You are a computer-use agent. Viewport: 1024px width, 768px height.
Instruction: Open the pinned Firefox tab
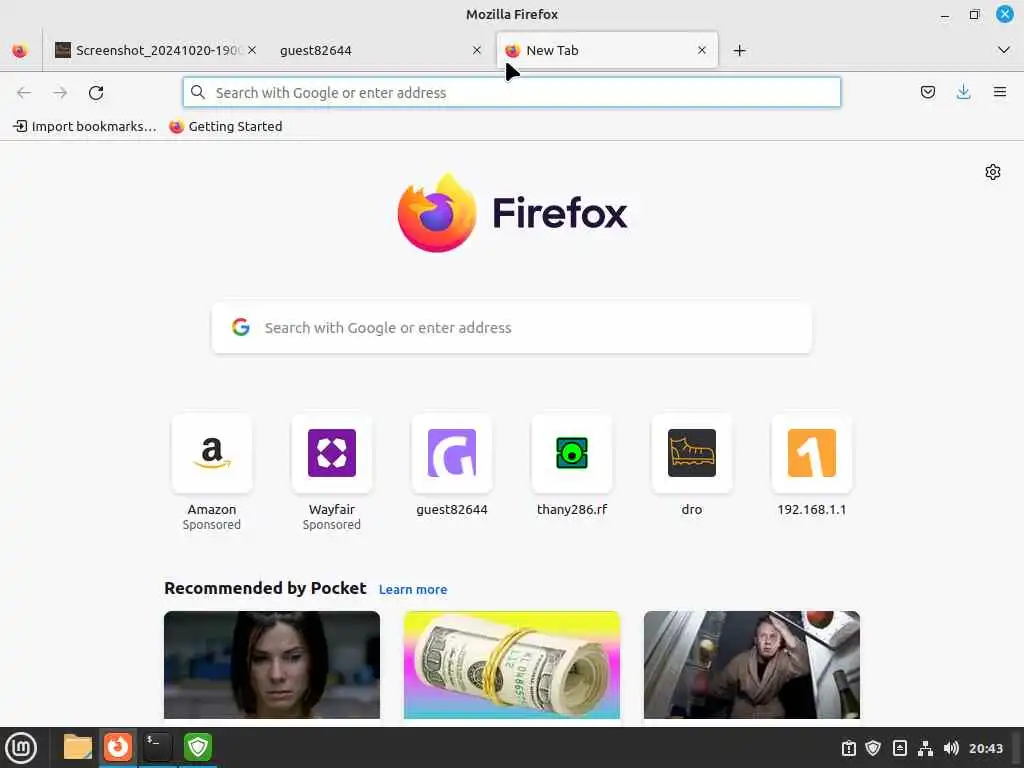[x=20, y=50]
